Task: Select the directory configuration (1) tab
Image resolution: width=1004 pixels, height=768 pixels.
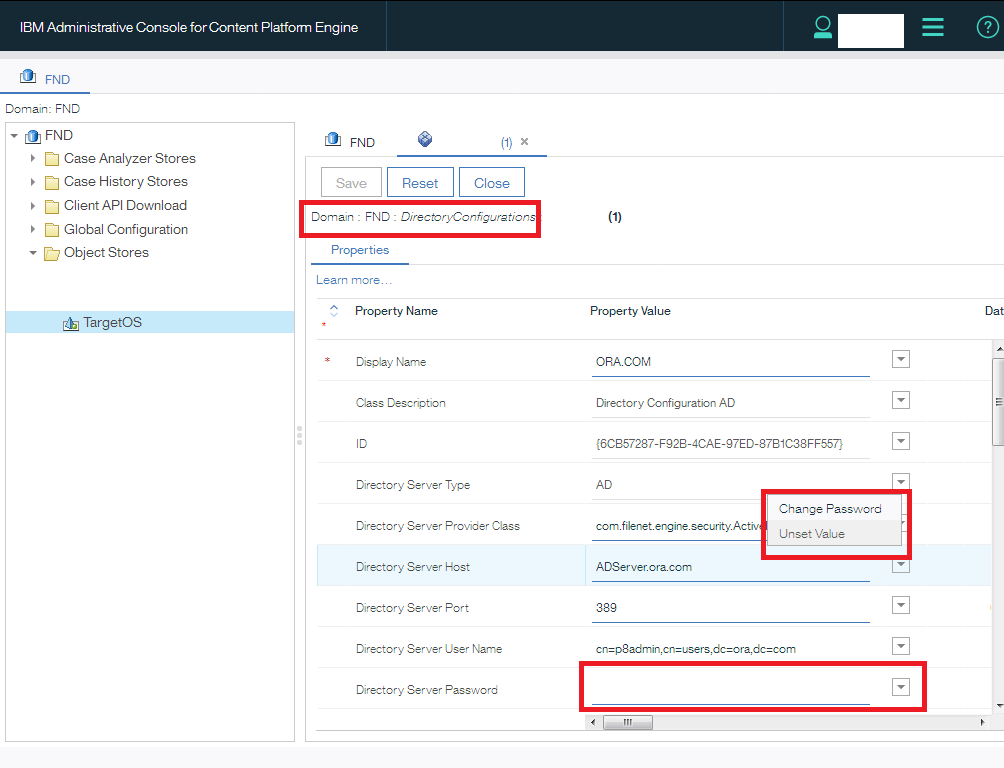Action: [x=472, y=142]
